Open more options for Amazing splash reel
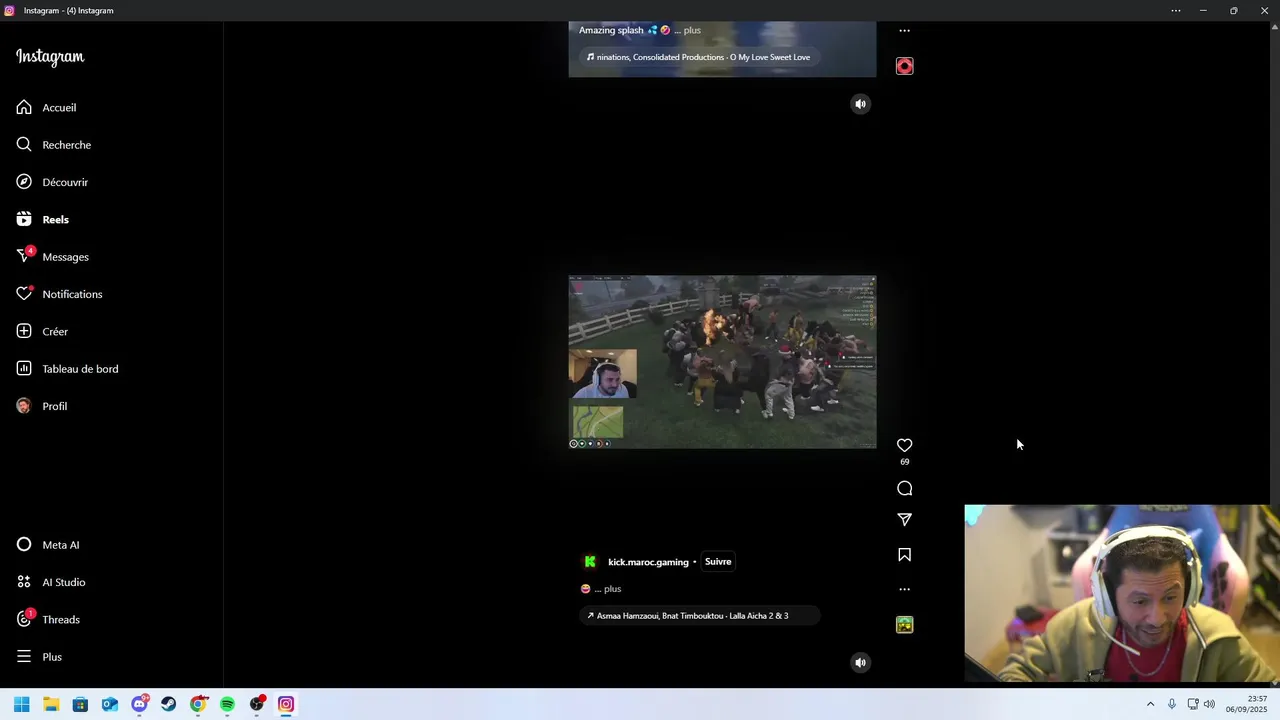Screen dimensions: 1280x720 coord(904,31)
